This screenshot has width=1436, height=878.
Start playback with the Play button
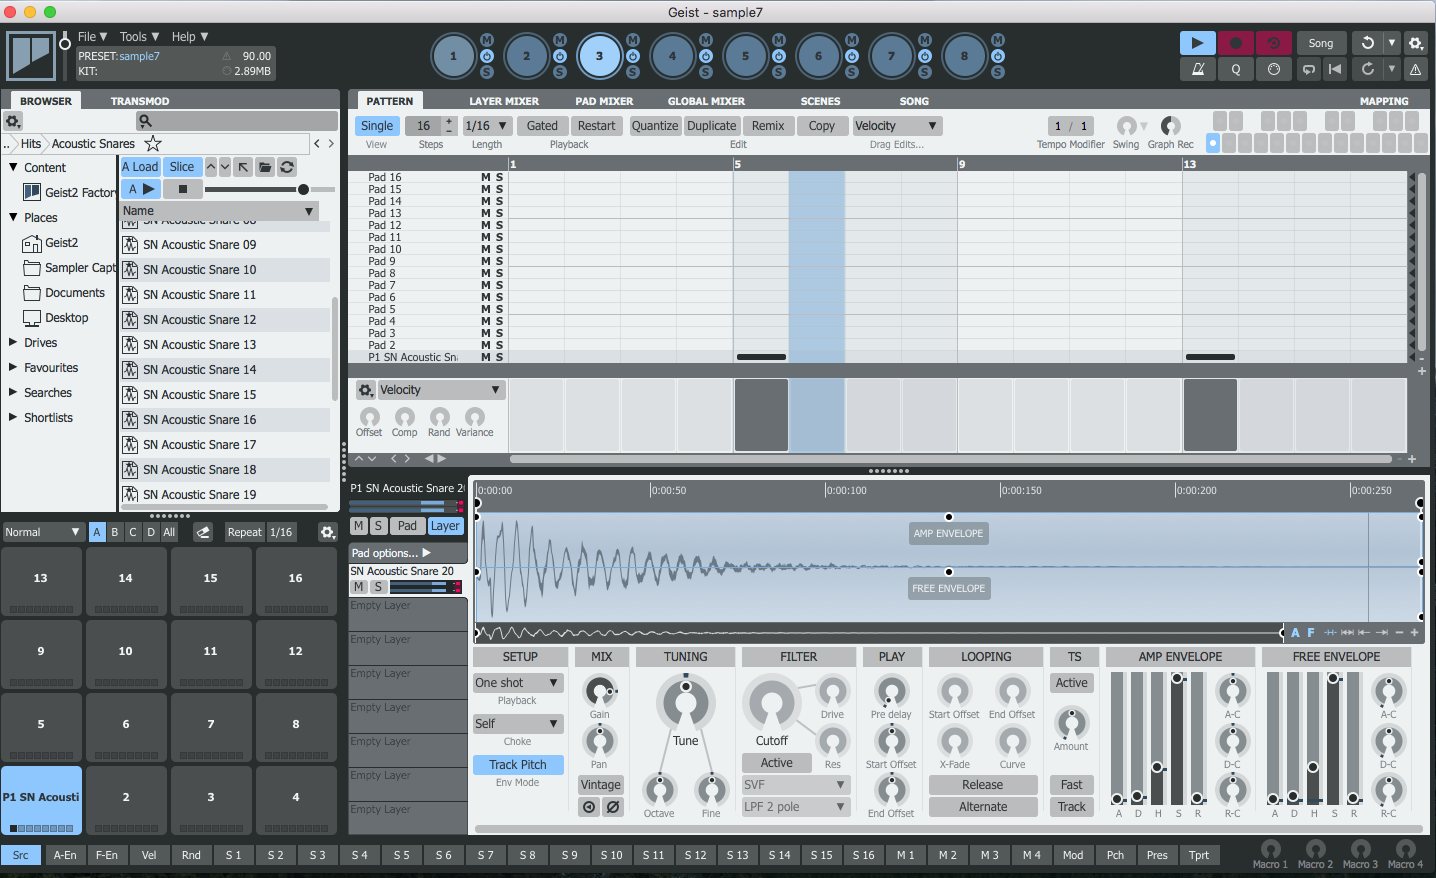1197,43
